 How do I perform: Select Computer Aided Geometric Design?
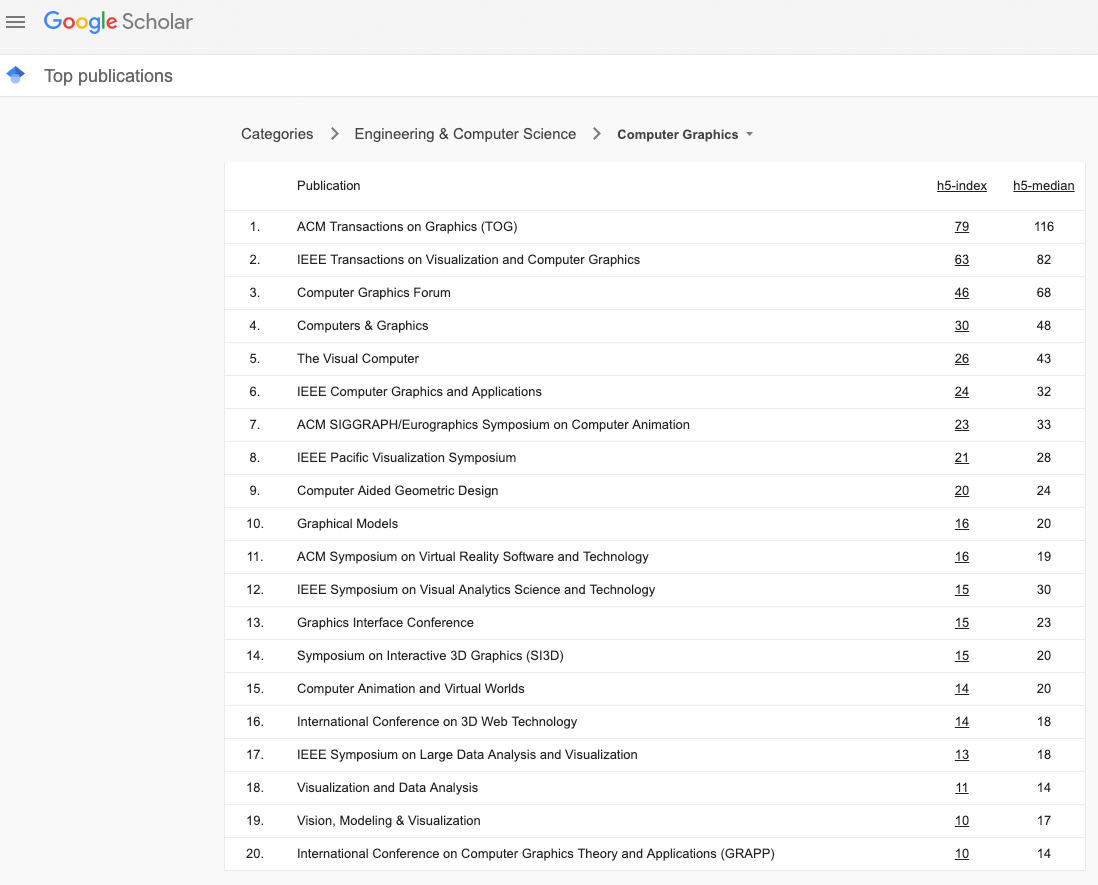[x=397, y=491]
